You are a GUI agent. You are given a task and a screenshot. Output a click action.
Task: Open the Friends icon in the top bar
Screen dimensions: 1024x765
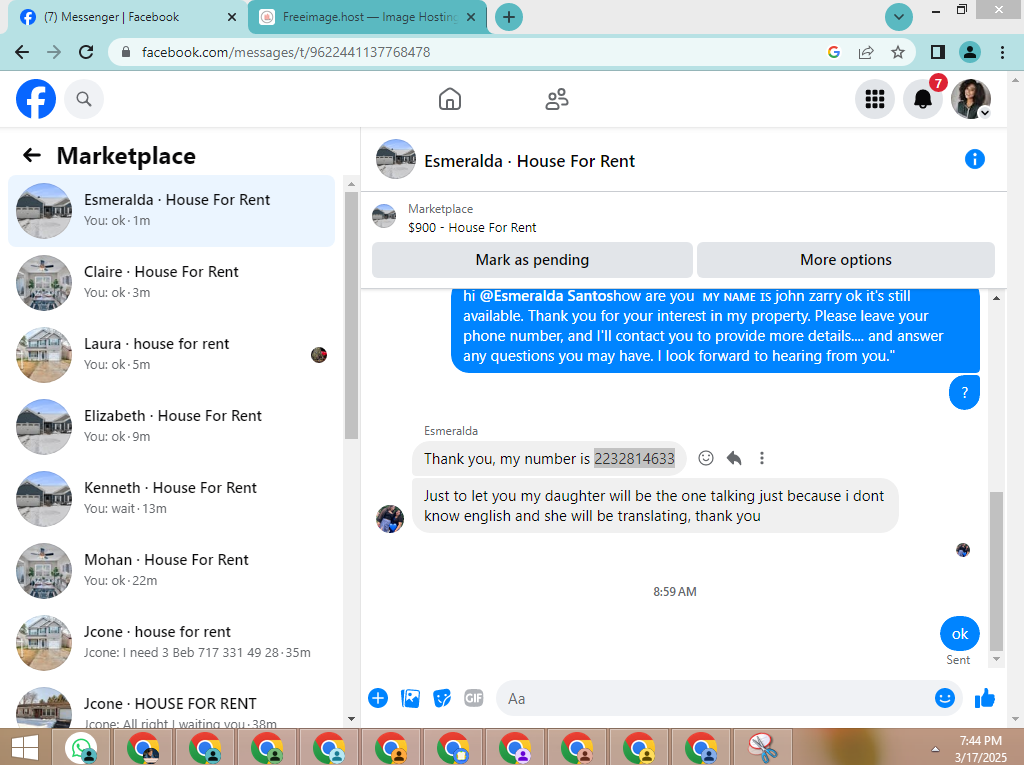pyautogui.click(x=557, y=99)
